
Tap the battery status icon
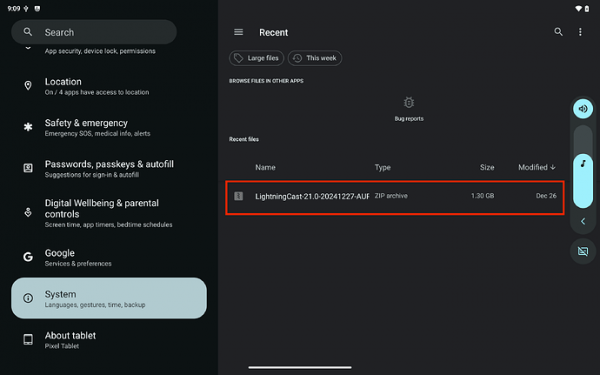click(x=587, y=8)
